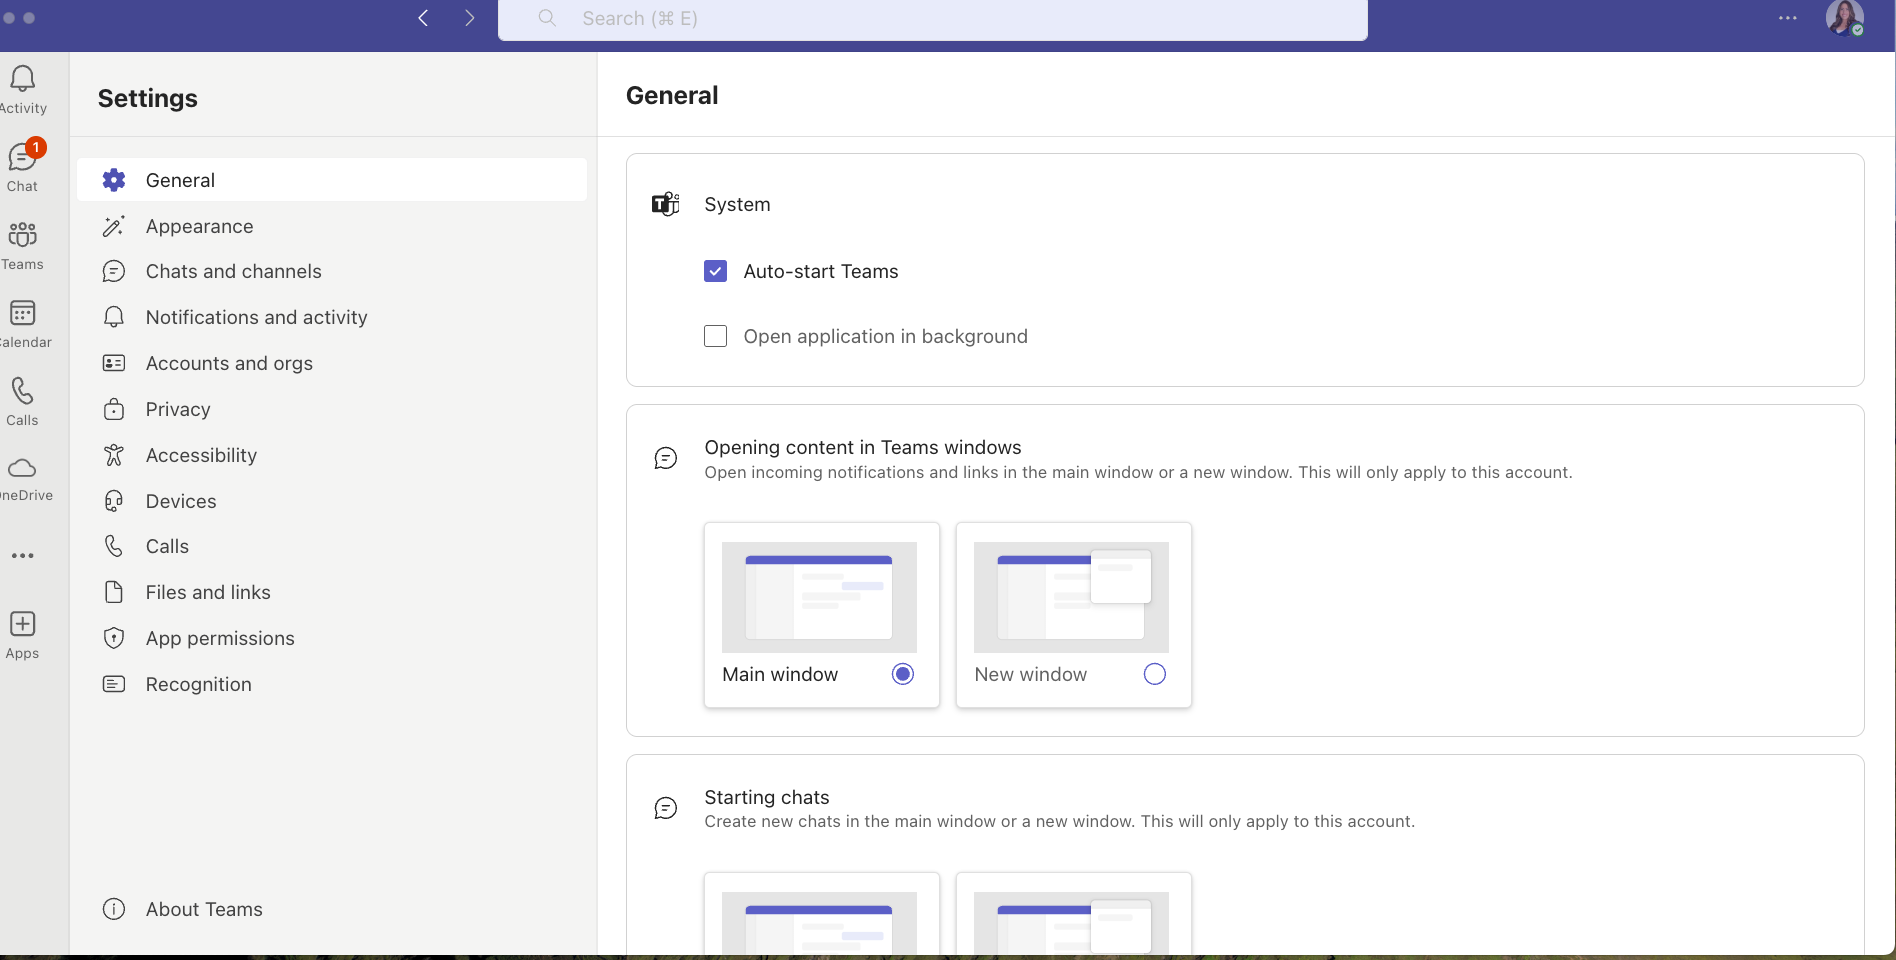The width and height of the screenshot is (1896, 960).
Task: Click the About Teams info icon
Action: tap(114, 909)
